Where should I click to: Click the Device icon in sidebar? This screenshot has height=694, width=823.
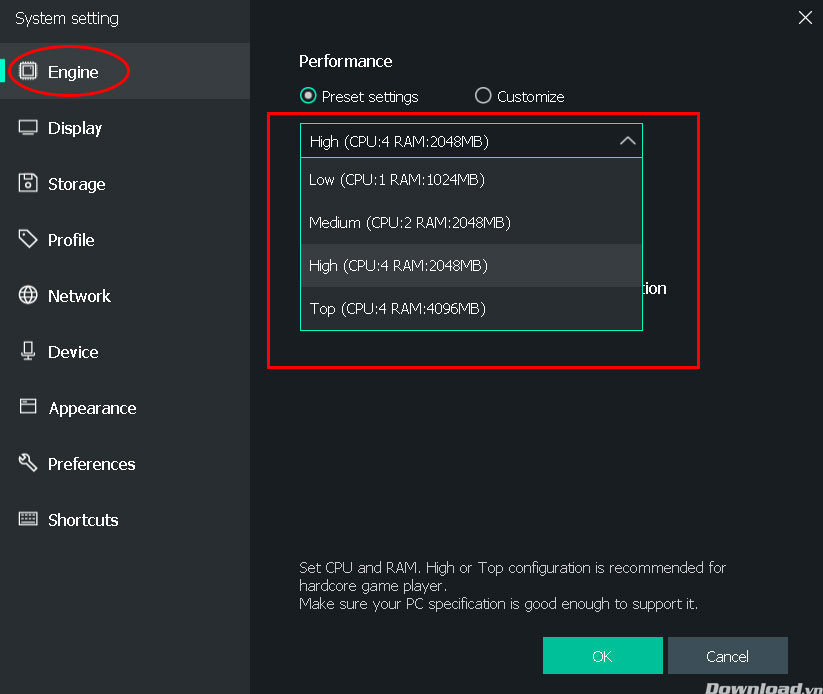(x=28, y=351)
